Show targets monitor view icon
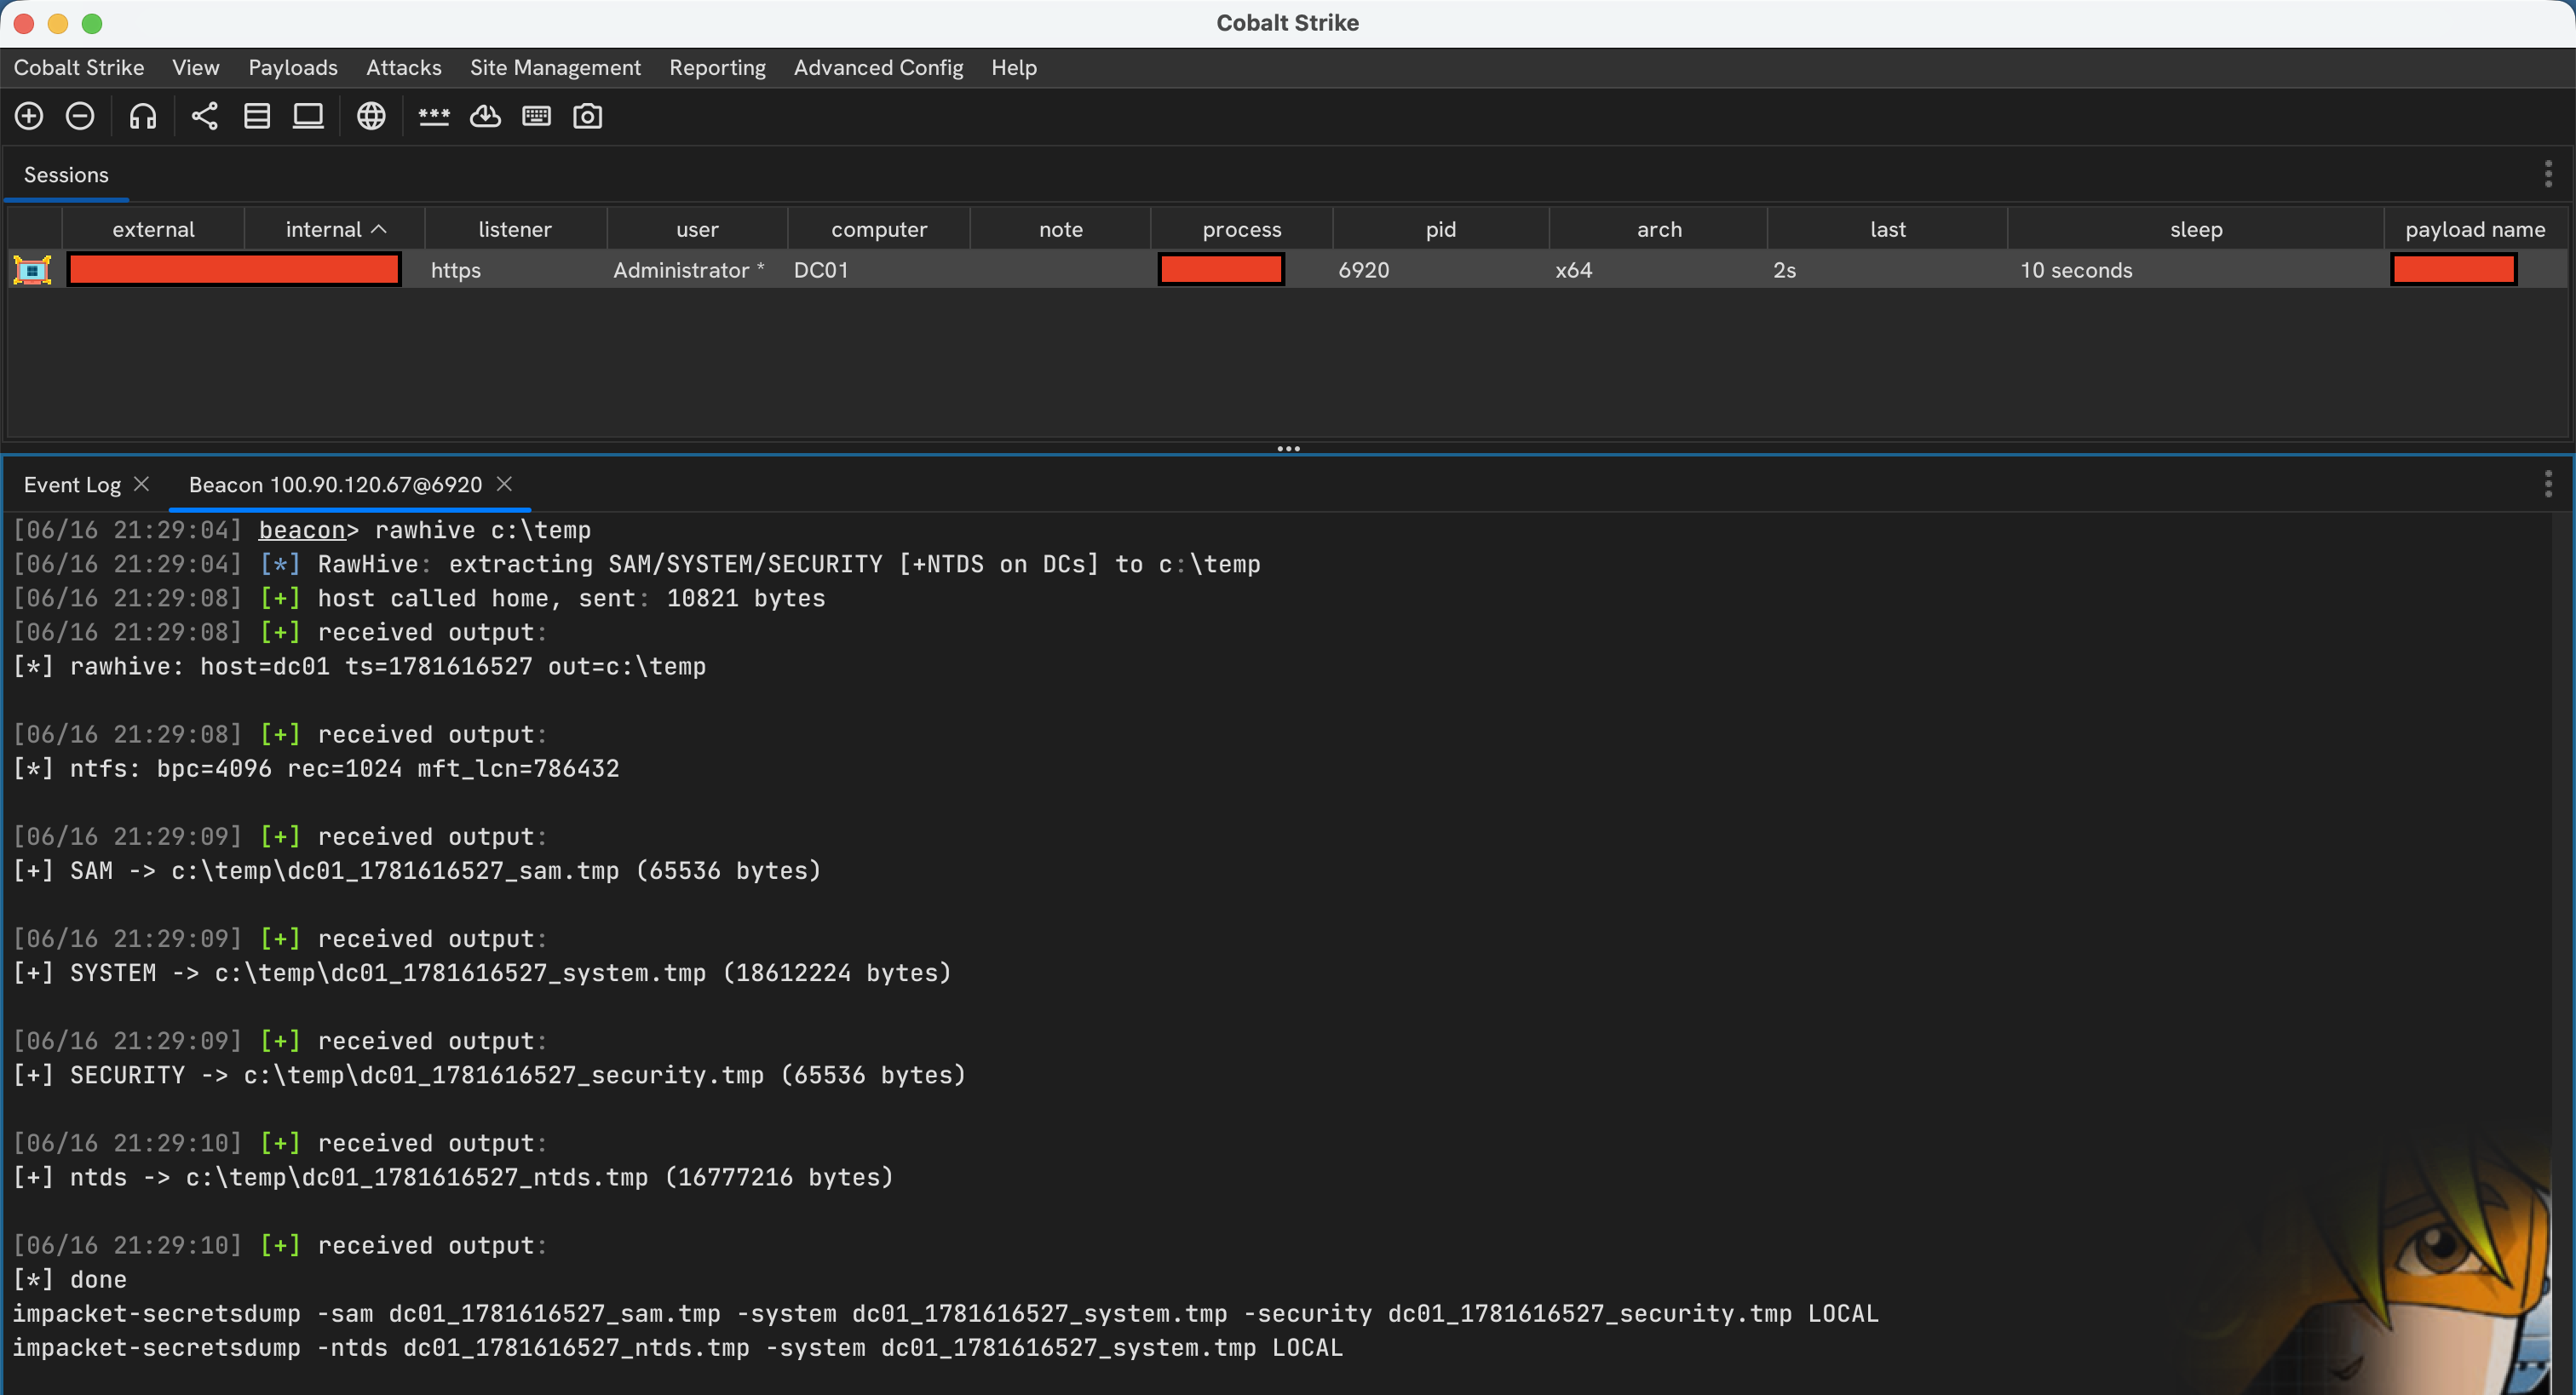 pos(308,116)
